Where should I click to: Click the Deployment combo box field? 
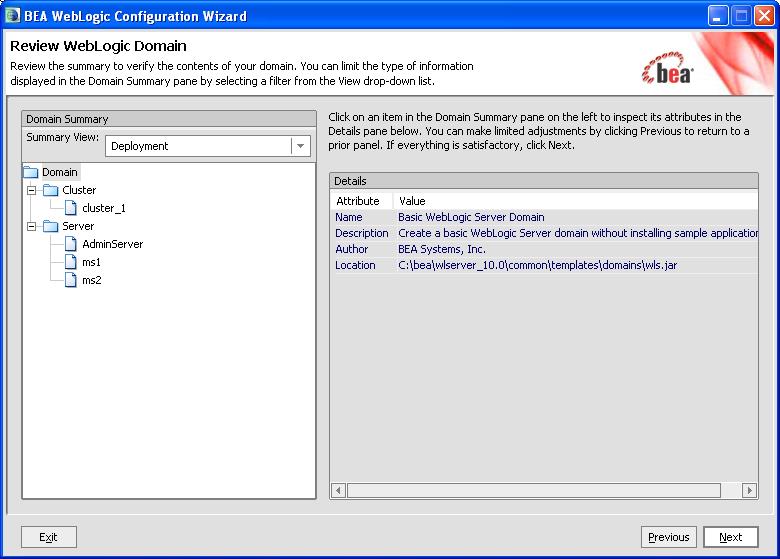point(208,146)
